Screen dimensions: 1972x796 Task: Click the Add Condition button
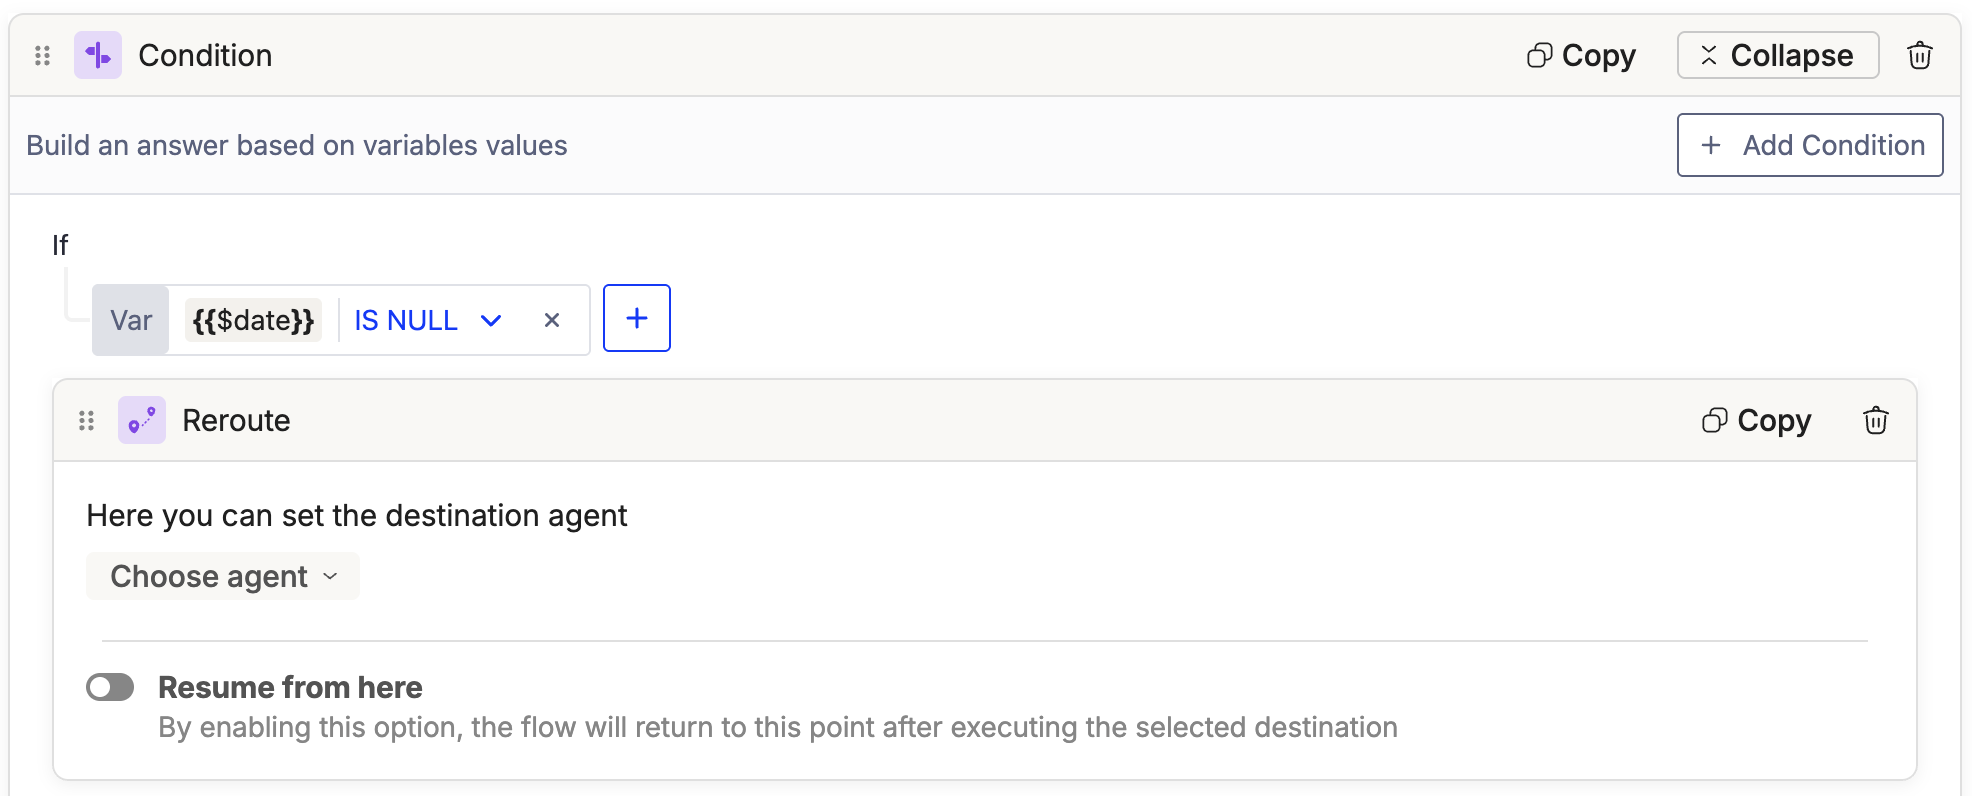(1809, 146)
